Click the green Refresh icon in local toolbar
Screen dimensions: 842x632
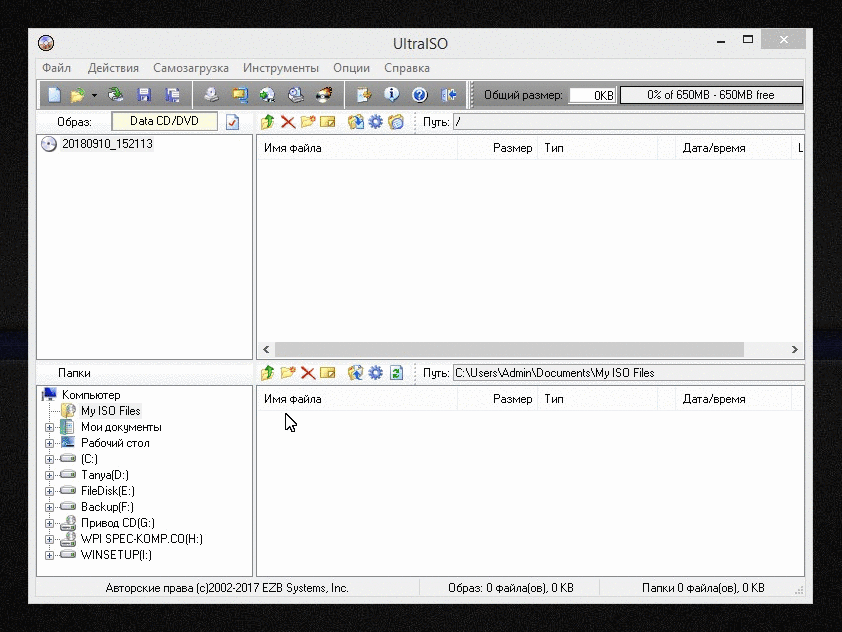tap(396, 373)
